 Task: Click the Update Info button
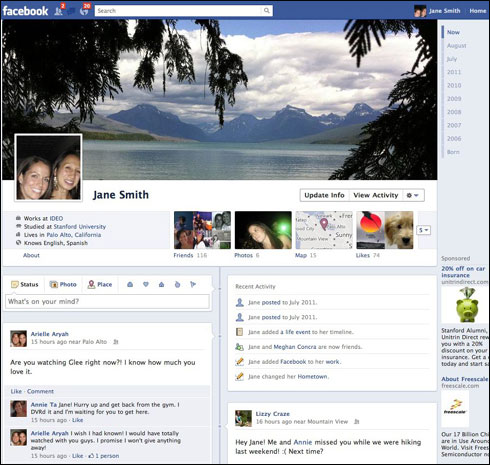pyautogui.click(x=324, y=195)
